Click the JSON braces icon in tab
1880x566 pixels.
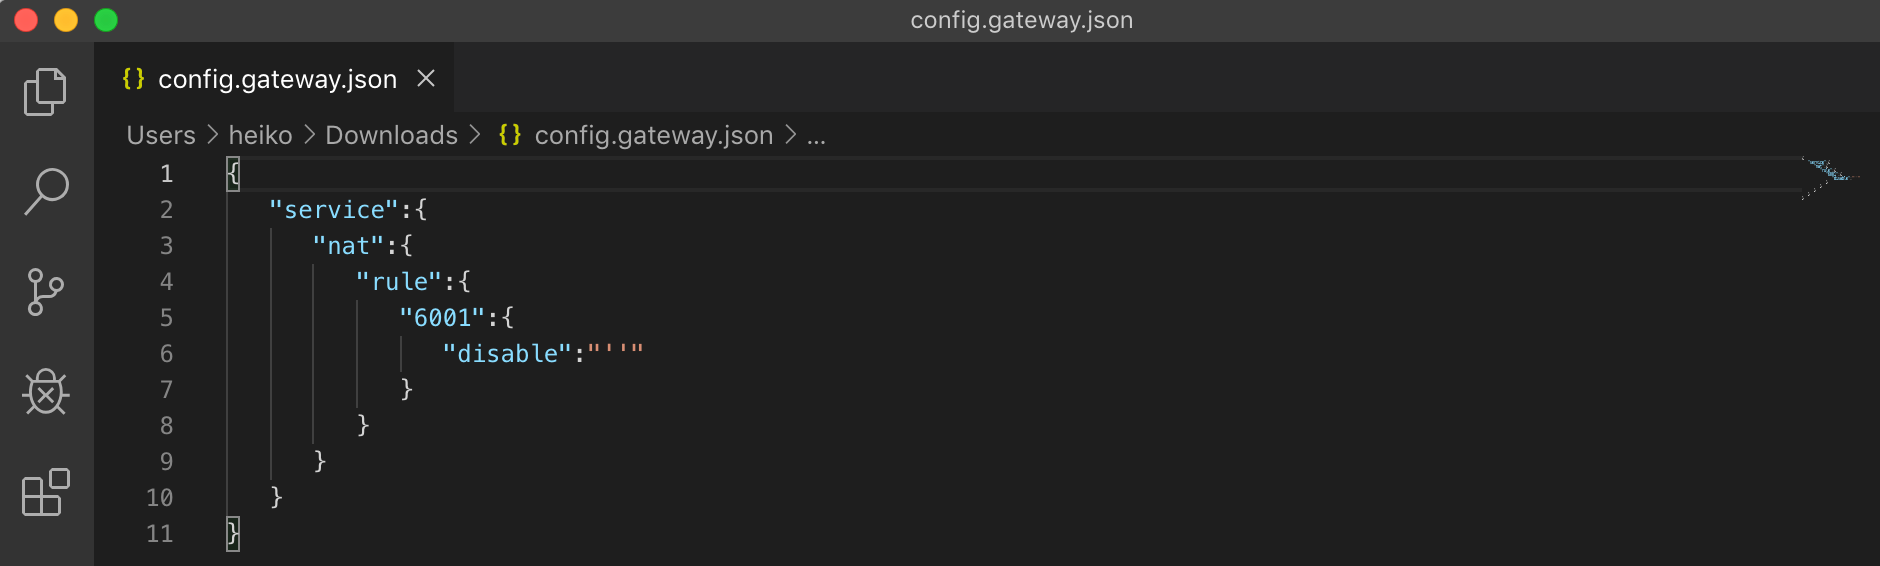[133, 78]
